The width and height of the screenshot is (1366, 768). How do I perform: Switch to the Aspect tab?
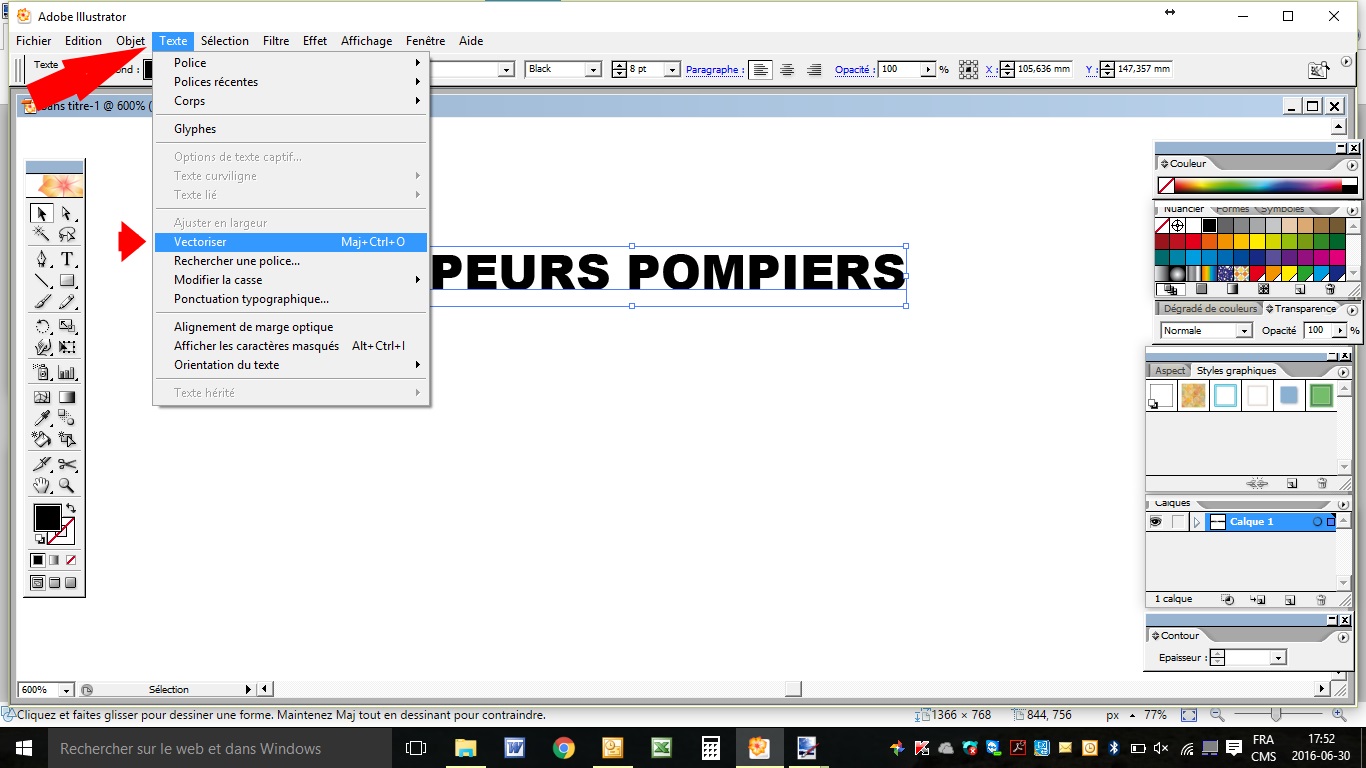click(1170, 371)
